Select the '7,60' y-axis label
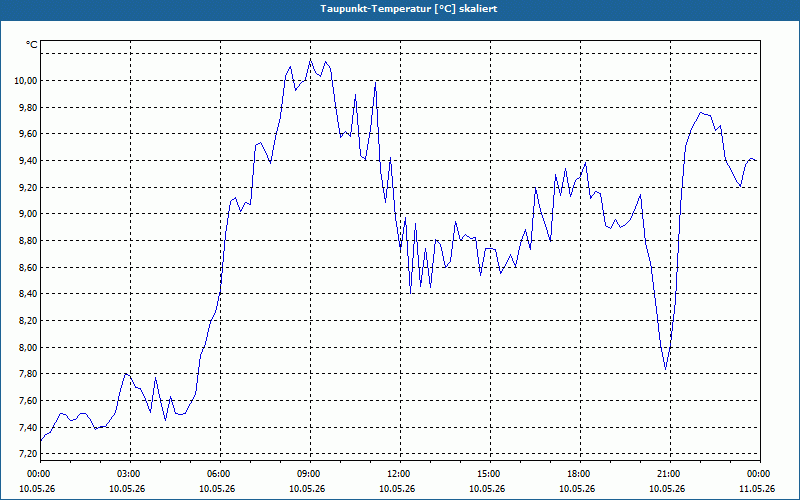 29,401
